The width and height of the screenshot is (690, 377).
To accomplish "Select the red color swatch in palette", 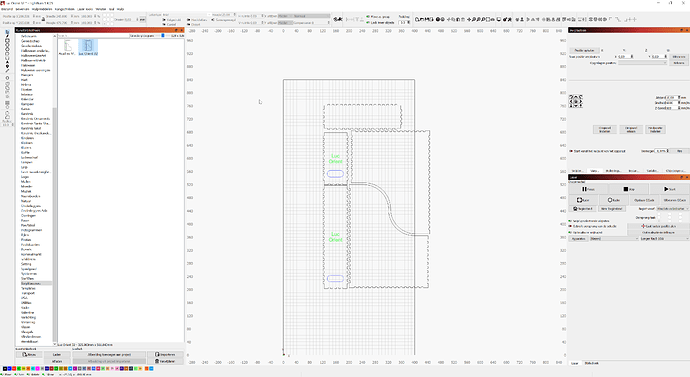I will pyautogui.click(x=14, y=369).
